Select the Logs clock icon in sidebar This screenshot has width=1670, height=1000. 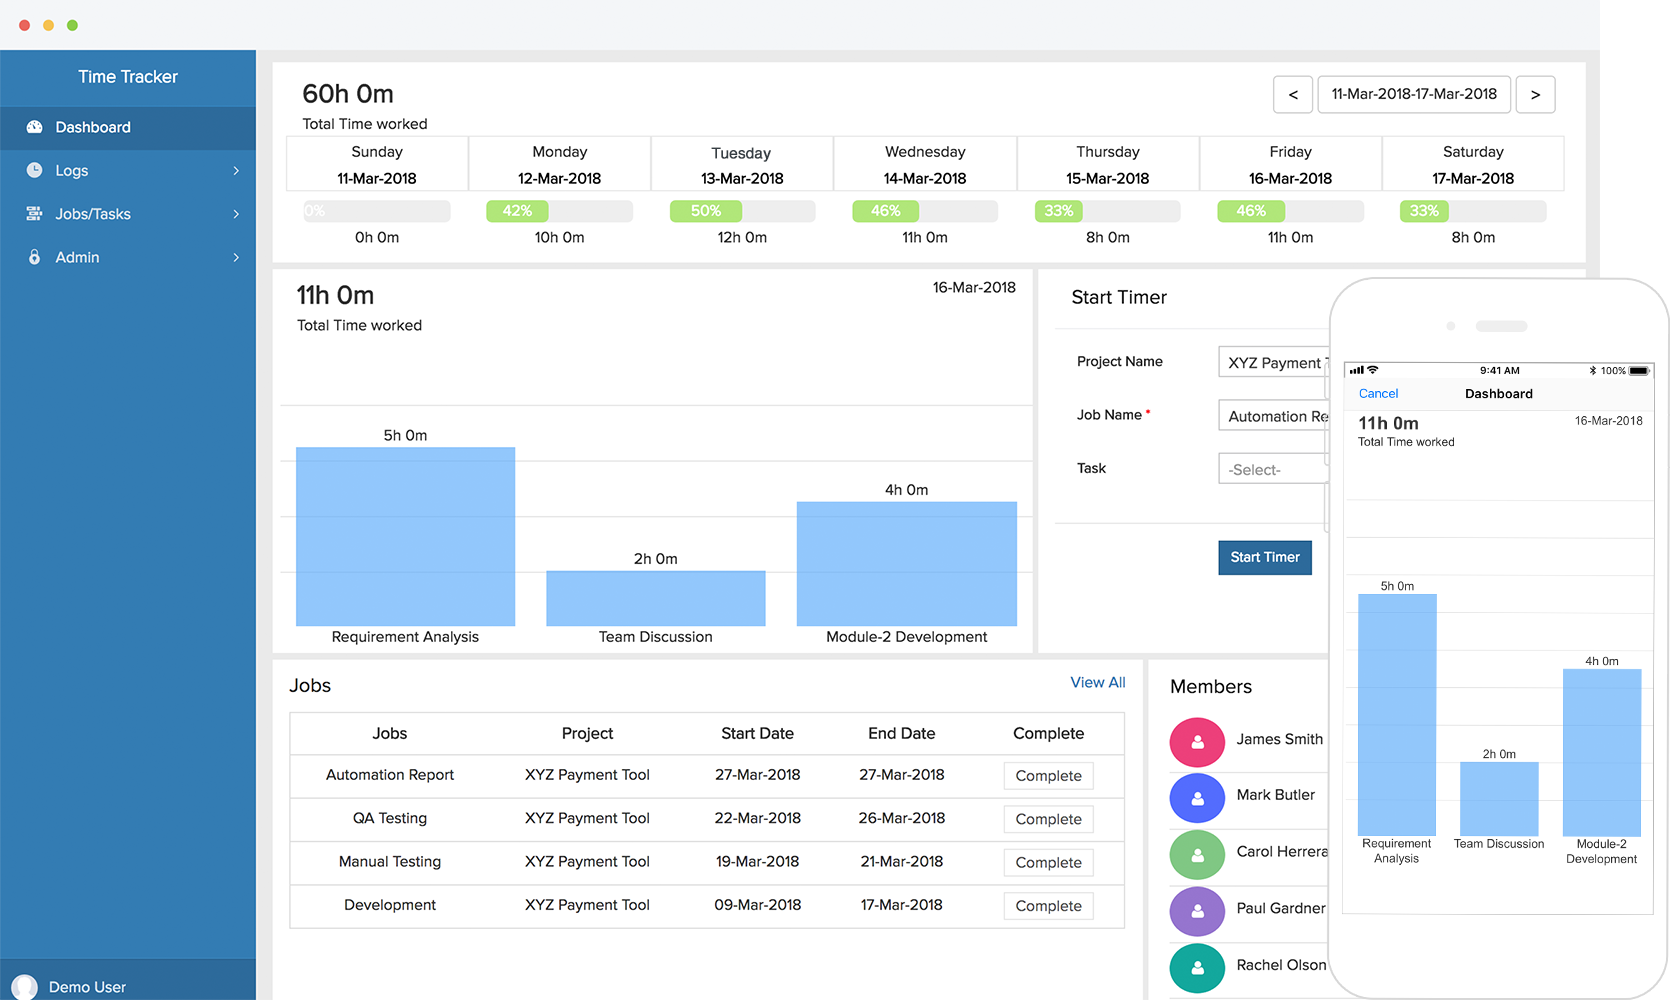click(34, 170)
